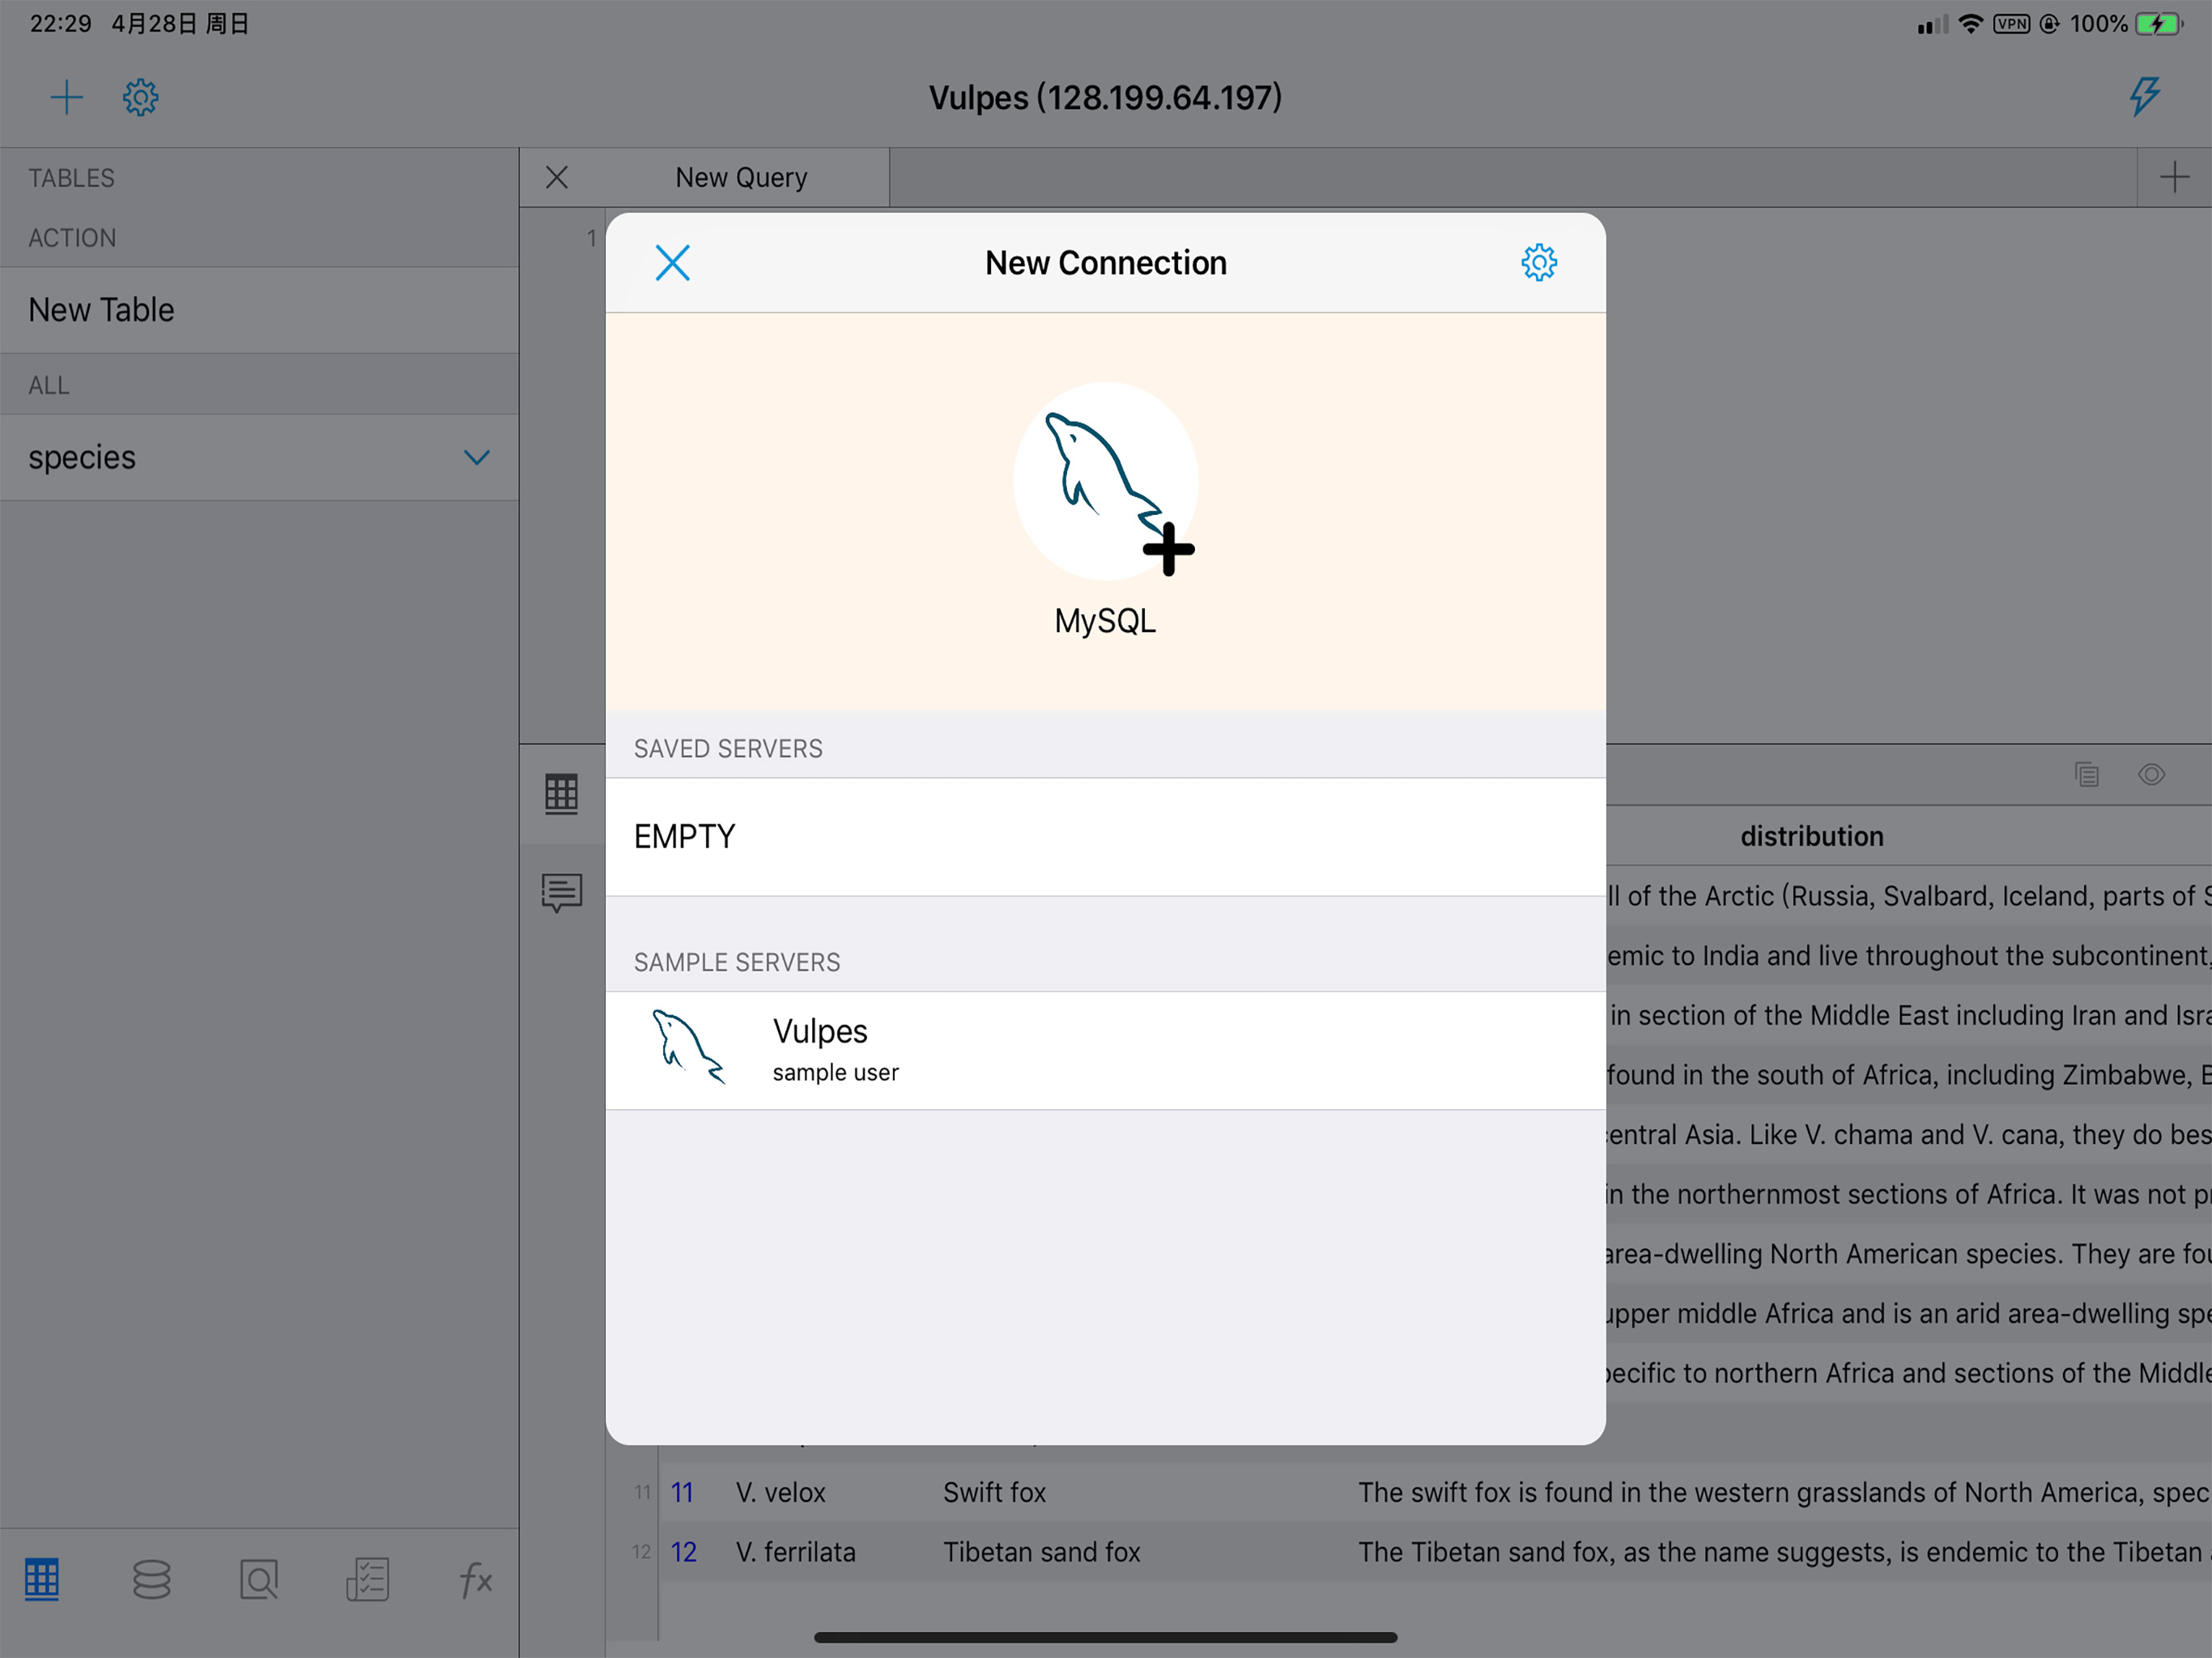The height and width of the screenshot is (1658, 2212).
Task: Toggle the eye visibility icon
Action: pyautogui.click(x=2151, y=775)
